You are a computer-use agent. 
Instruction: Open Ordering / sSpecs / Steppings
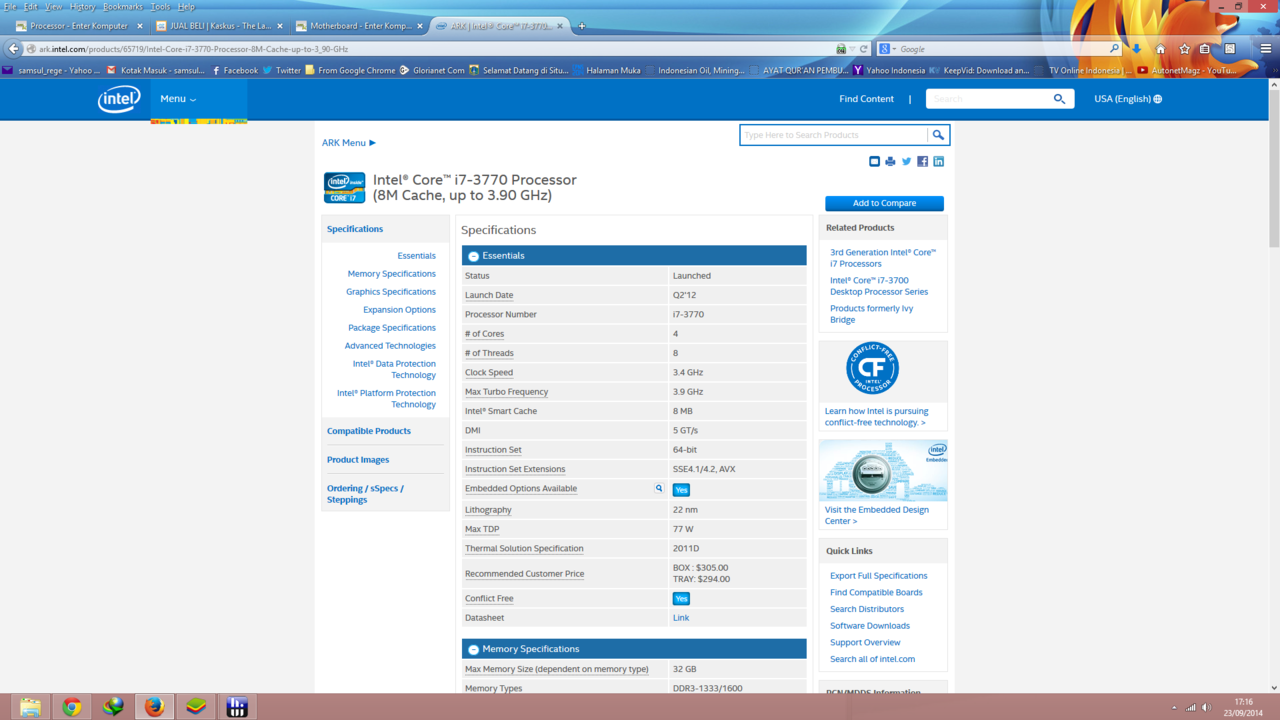coord(365,494)
